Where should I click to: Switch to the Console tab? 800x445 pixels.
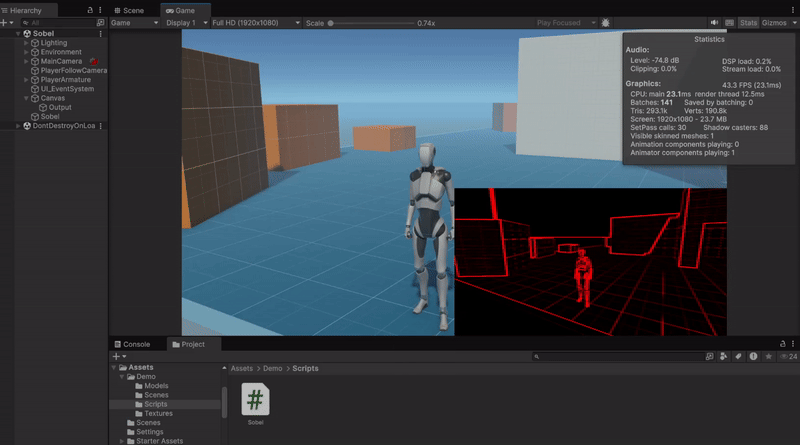point(132,344)
